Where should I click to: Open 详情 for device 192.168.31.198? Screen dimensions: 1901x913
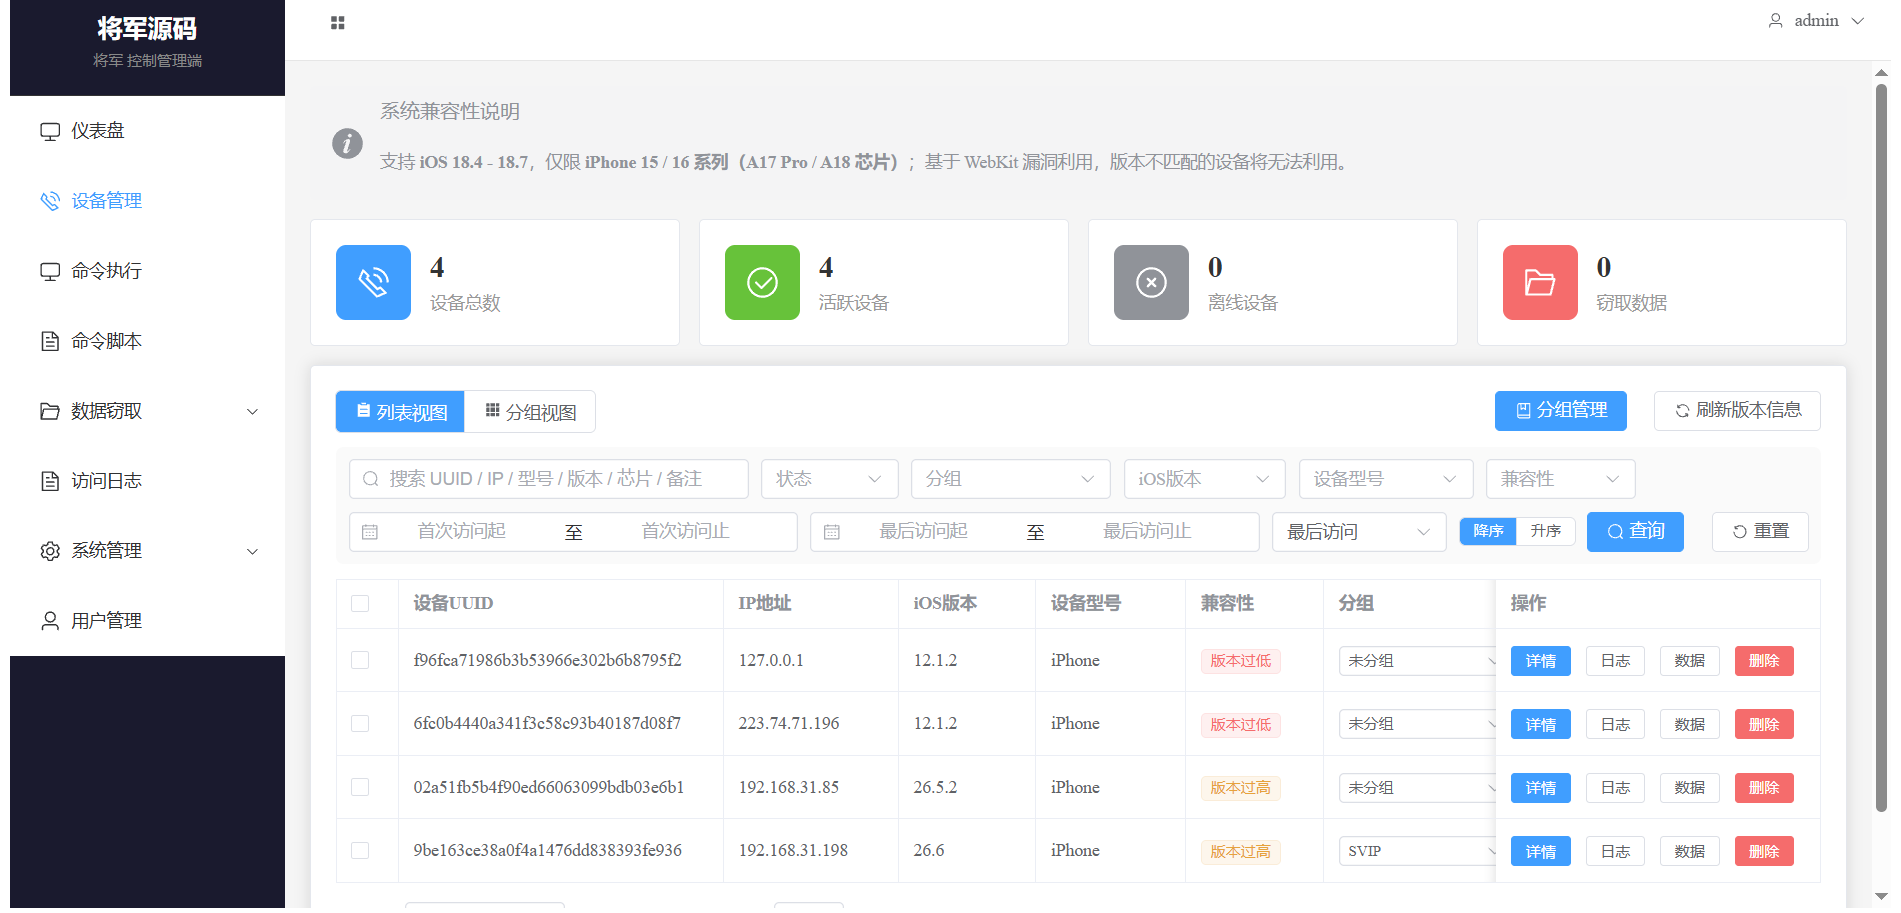point(1541,851)
